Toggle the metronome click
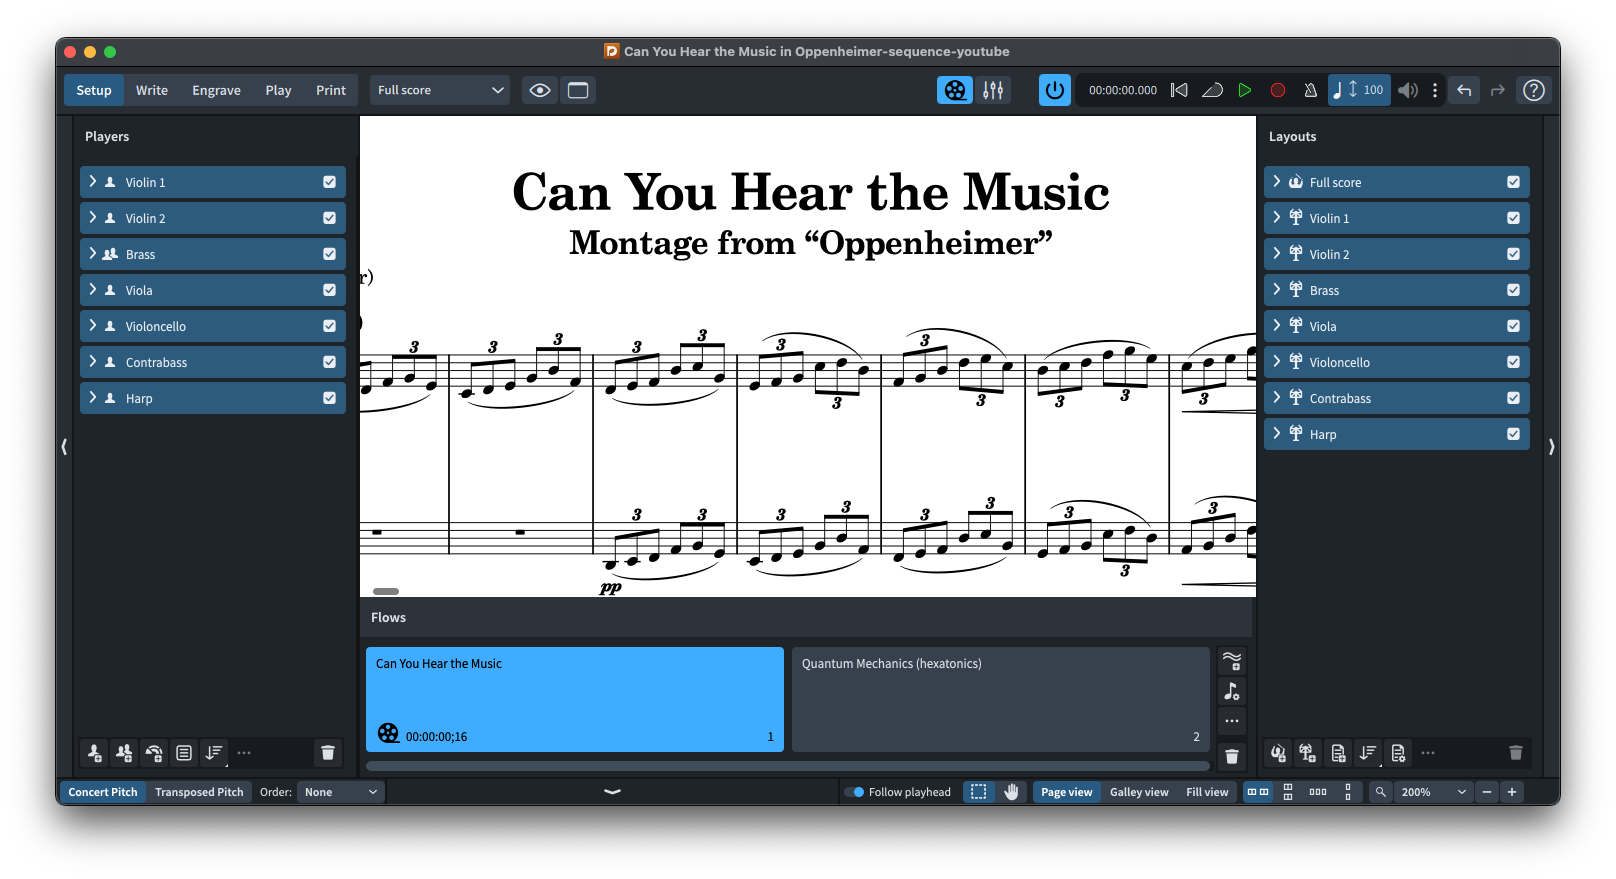 (1310, 90)
